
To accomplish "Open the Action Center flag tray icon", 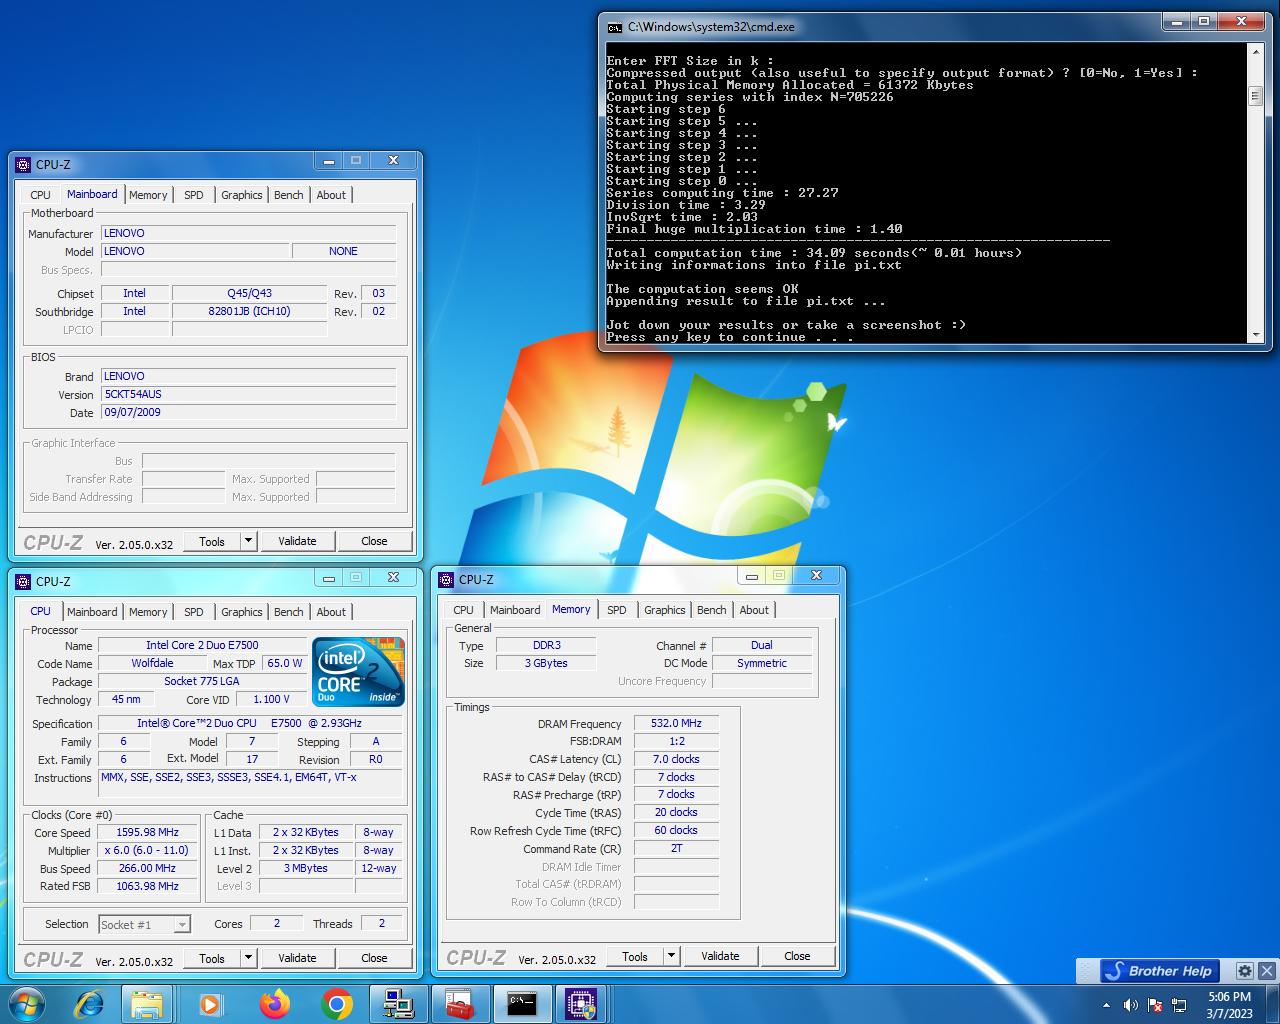I will pyautogui.click(x=1155, y=1005).
